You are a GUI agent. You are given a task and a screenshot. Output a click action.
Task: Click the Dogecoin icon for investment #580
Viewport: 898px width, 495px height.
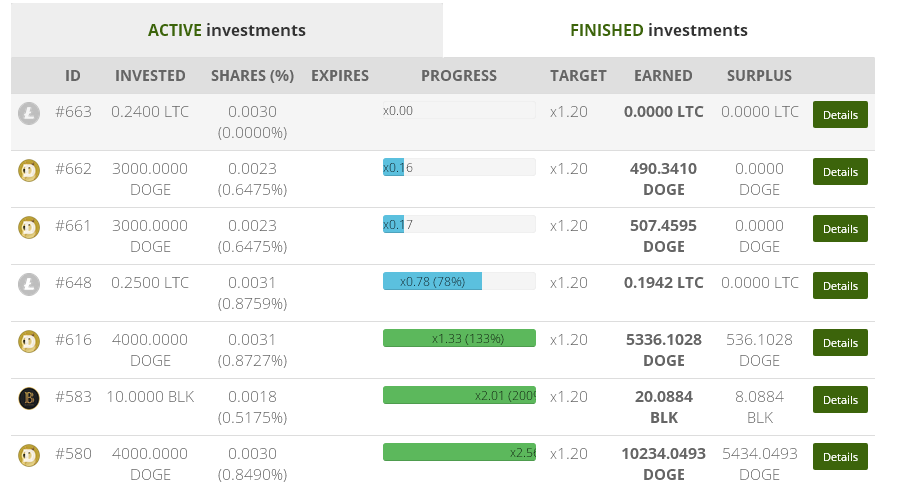(x=29, y=455)
